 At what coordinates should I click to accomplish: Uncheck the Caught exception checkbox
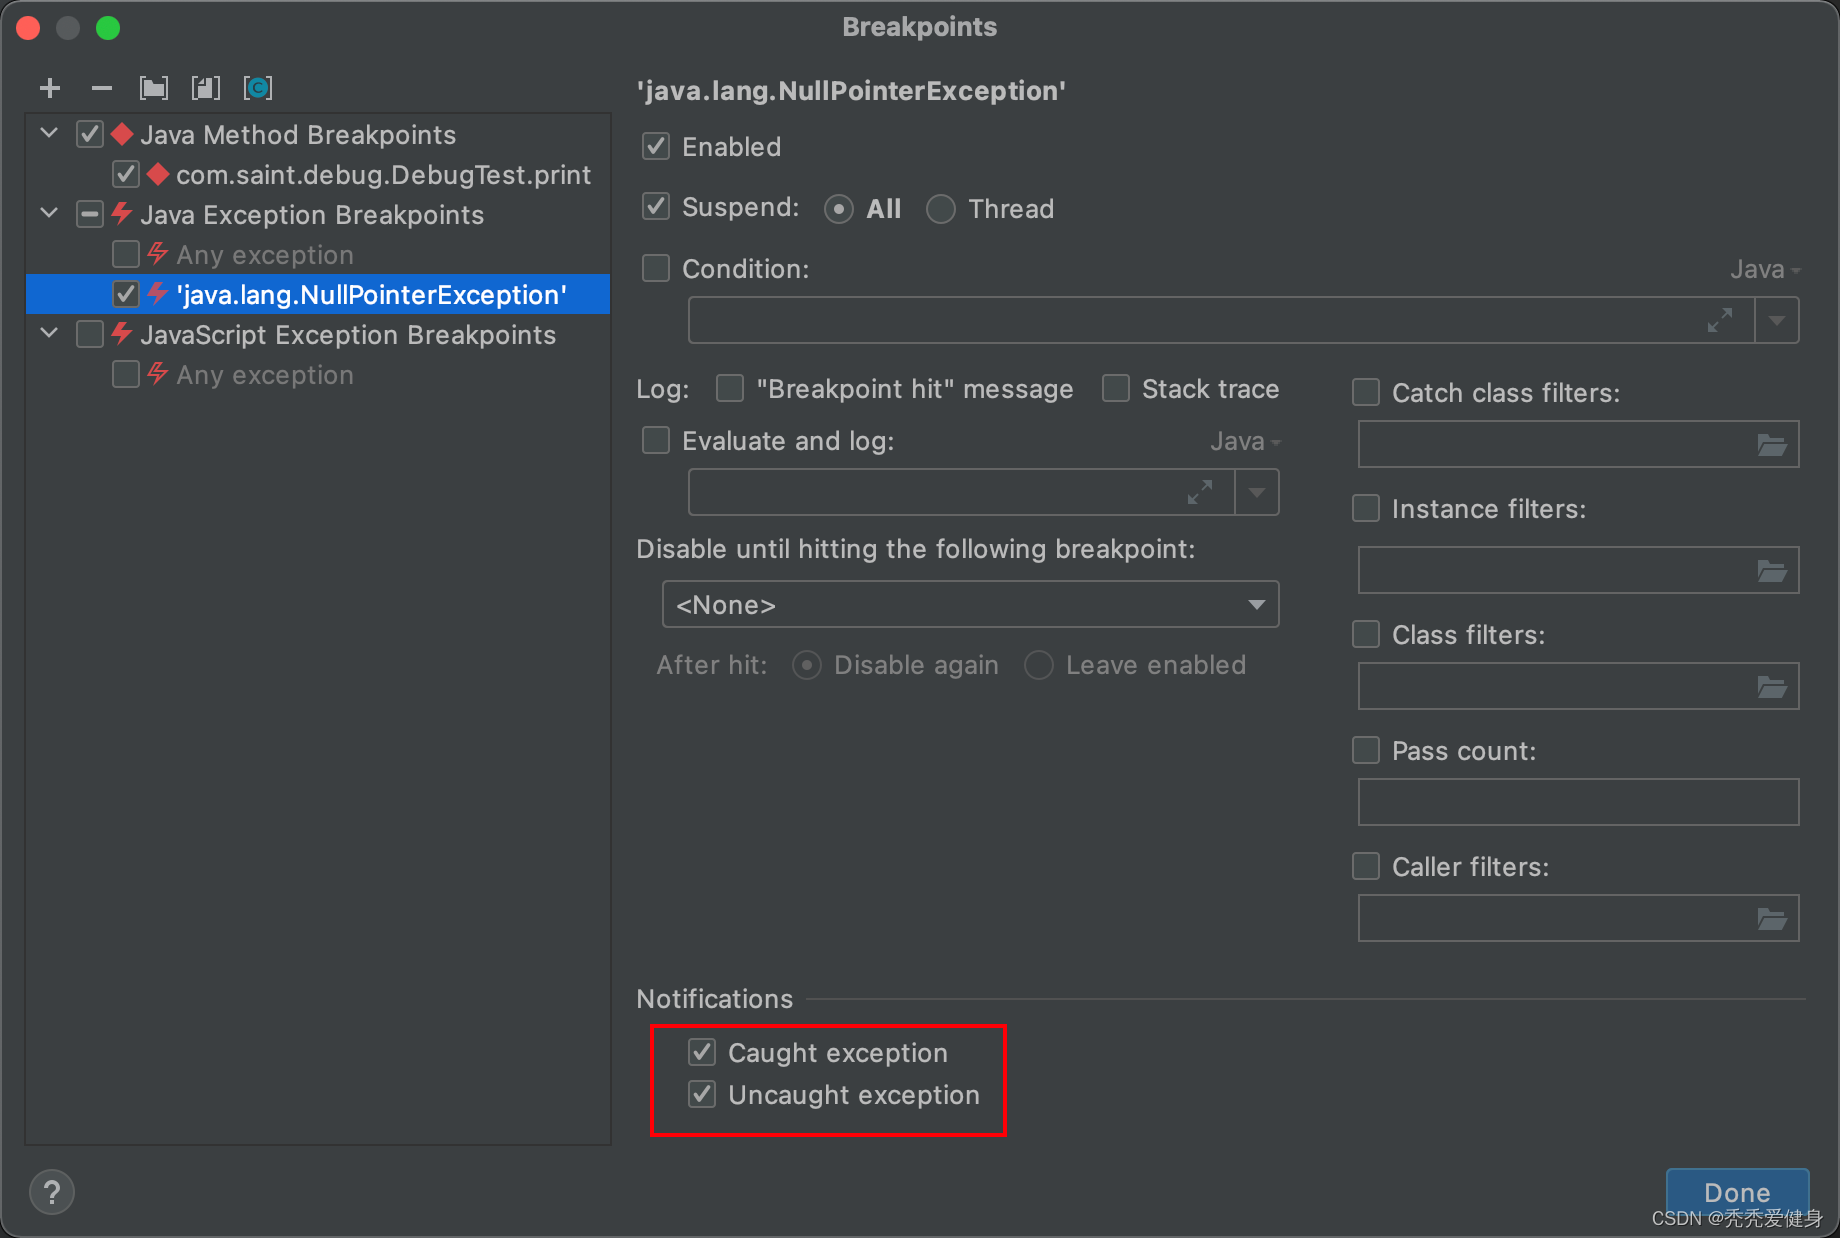point(702,1052)
